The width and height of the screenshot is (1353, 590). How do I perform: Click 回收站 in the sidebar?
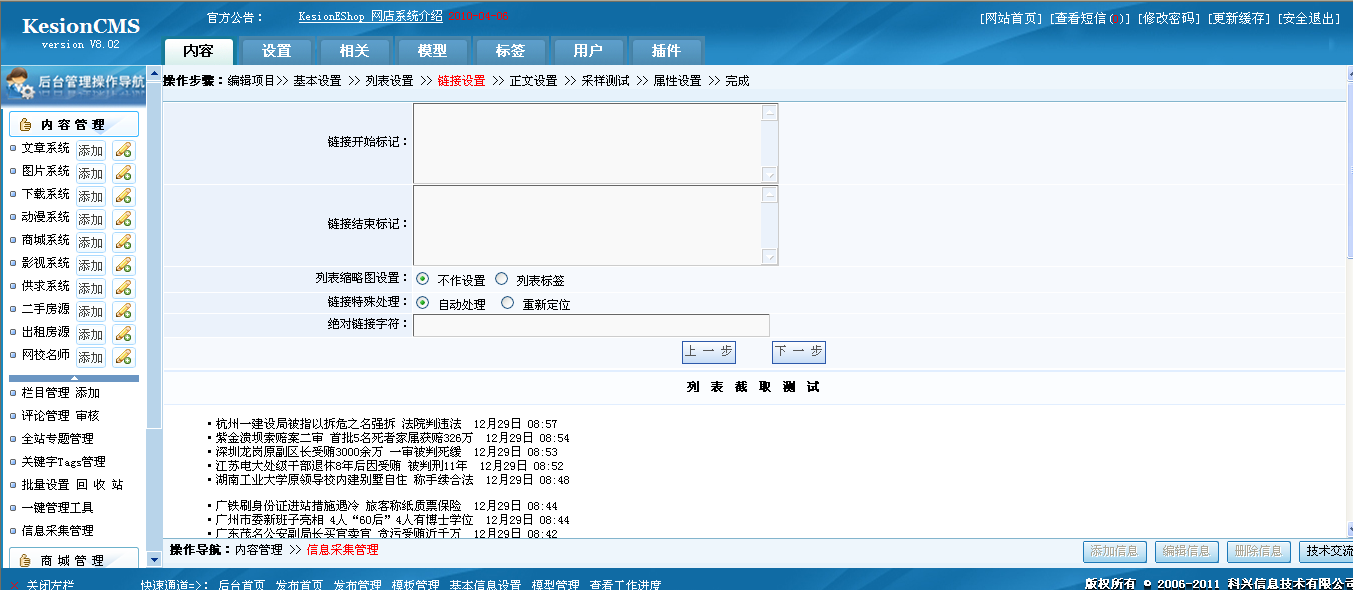(100, 485)
